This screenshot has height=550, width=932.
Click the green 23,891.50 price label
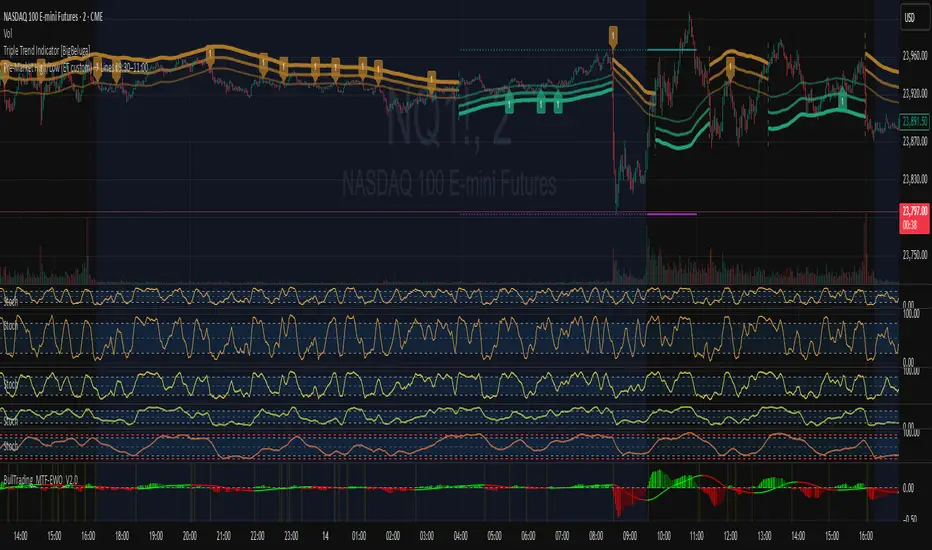[914, 121]
